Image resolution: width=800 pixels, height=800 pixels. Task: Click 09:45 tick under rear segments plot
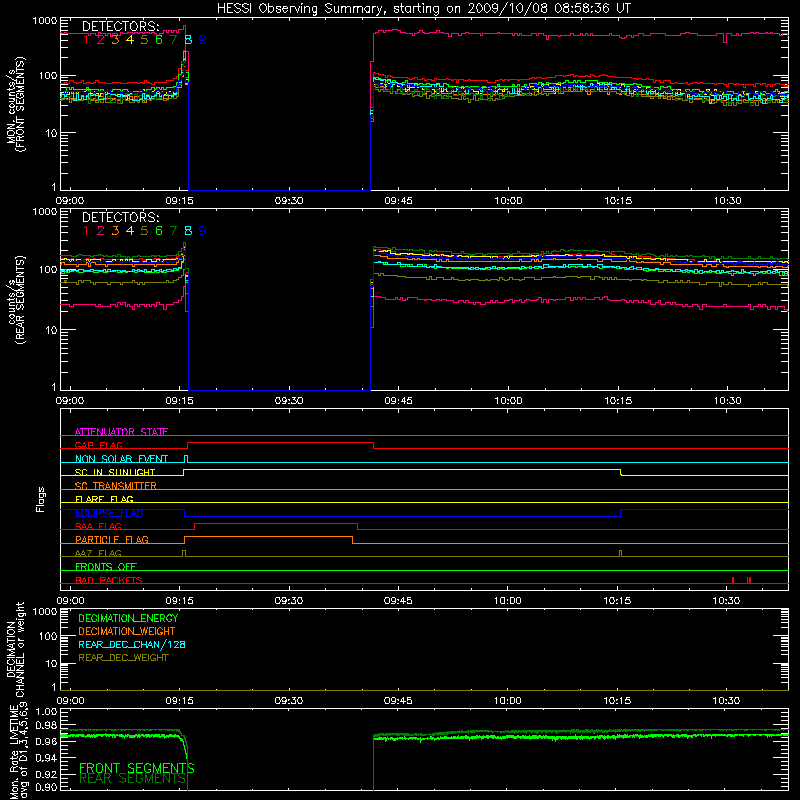(398, 401)
